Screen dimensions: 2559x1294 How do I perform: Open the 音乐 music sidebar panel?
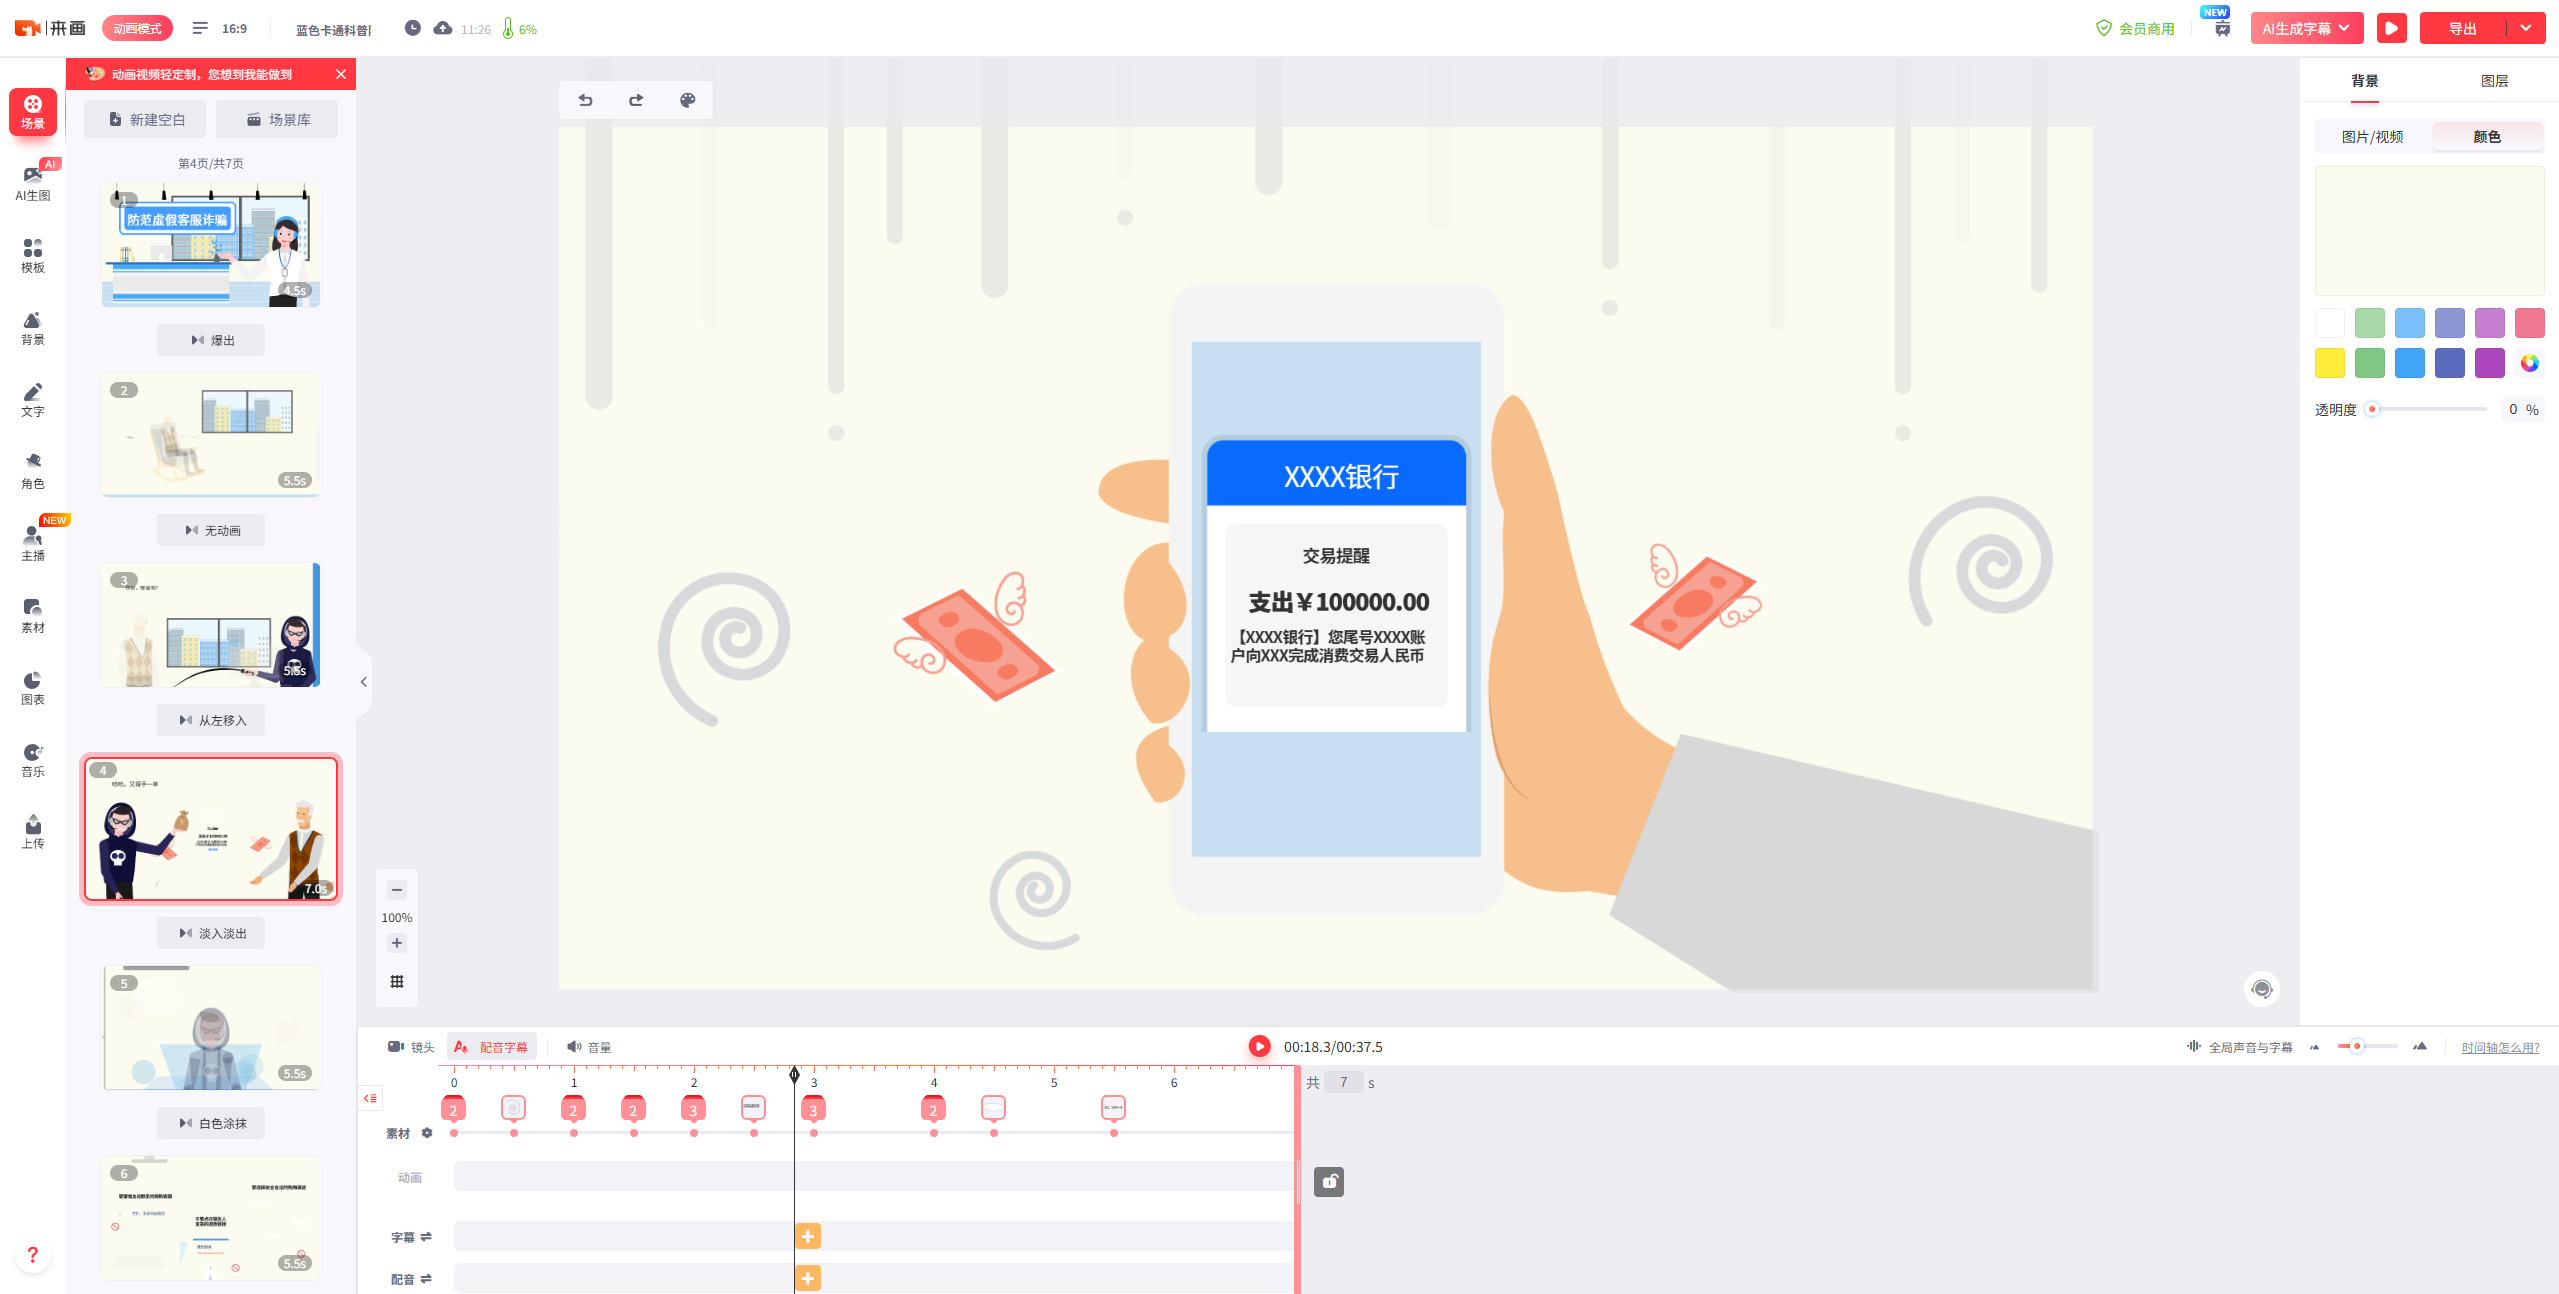click(x=33, y=759)
